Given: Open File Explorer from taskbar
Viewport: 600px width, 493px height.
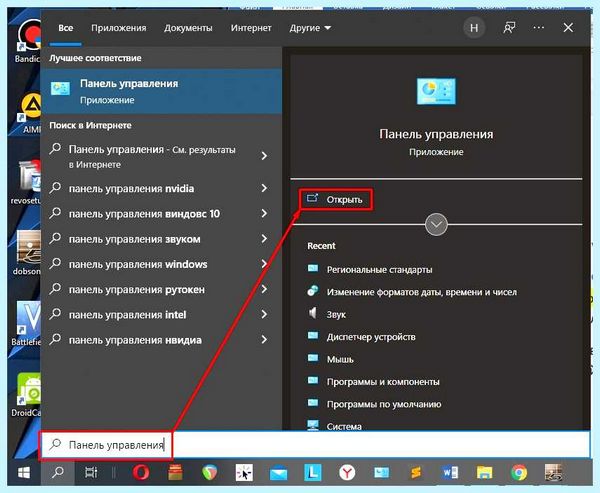Looking at the screenshot, I should pos(484,473).
